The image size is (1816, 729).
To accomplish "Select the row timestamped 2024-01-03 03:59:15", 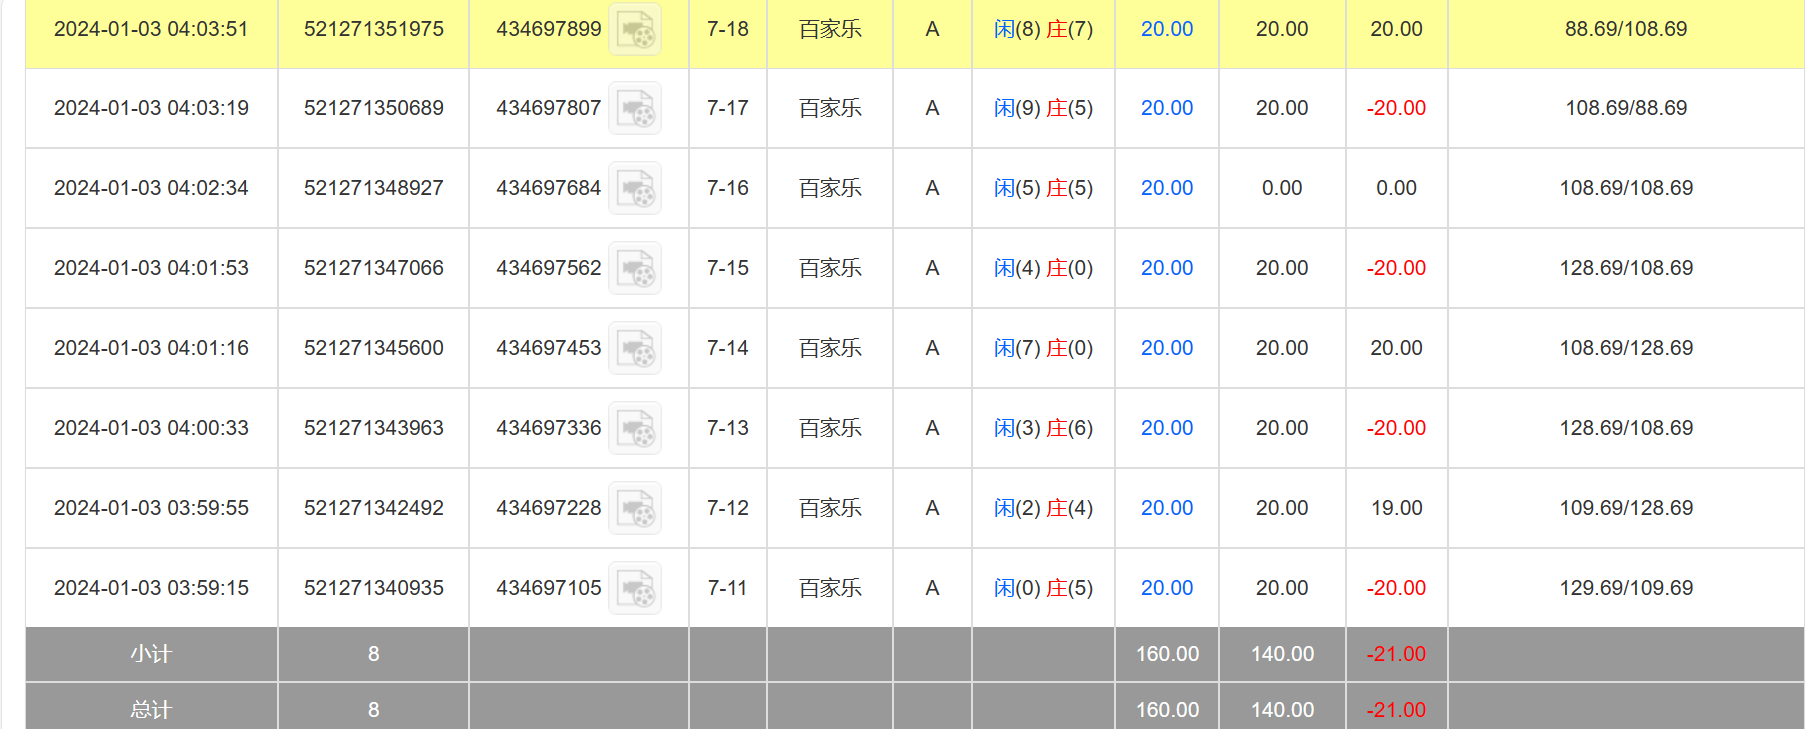I will point(151,588).
